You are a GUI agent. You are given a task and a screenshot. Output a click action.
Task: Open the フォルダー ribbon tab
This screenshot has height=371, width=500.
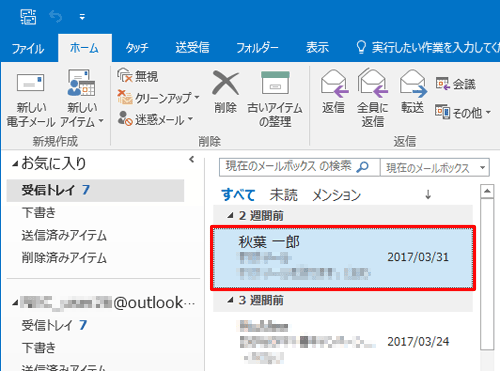257,48
